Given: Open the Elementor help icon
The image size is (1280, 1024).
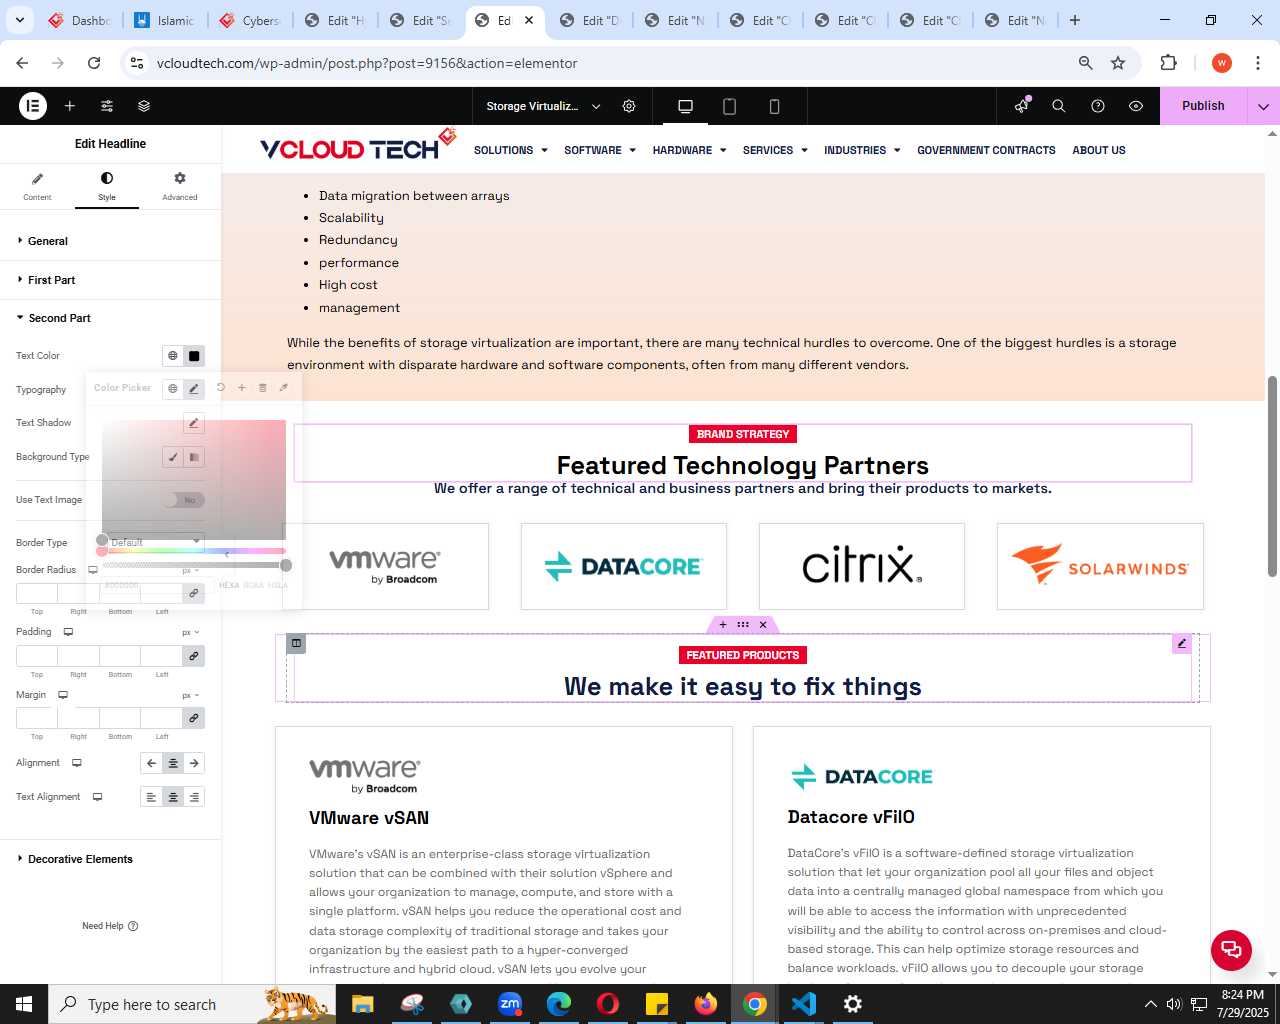Looking at the screenshot, I should pos(1098,106).
